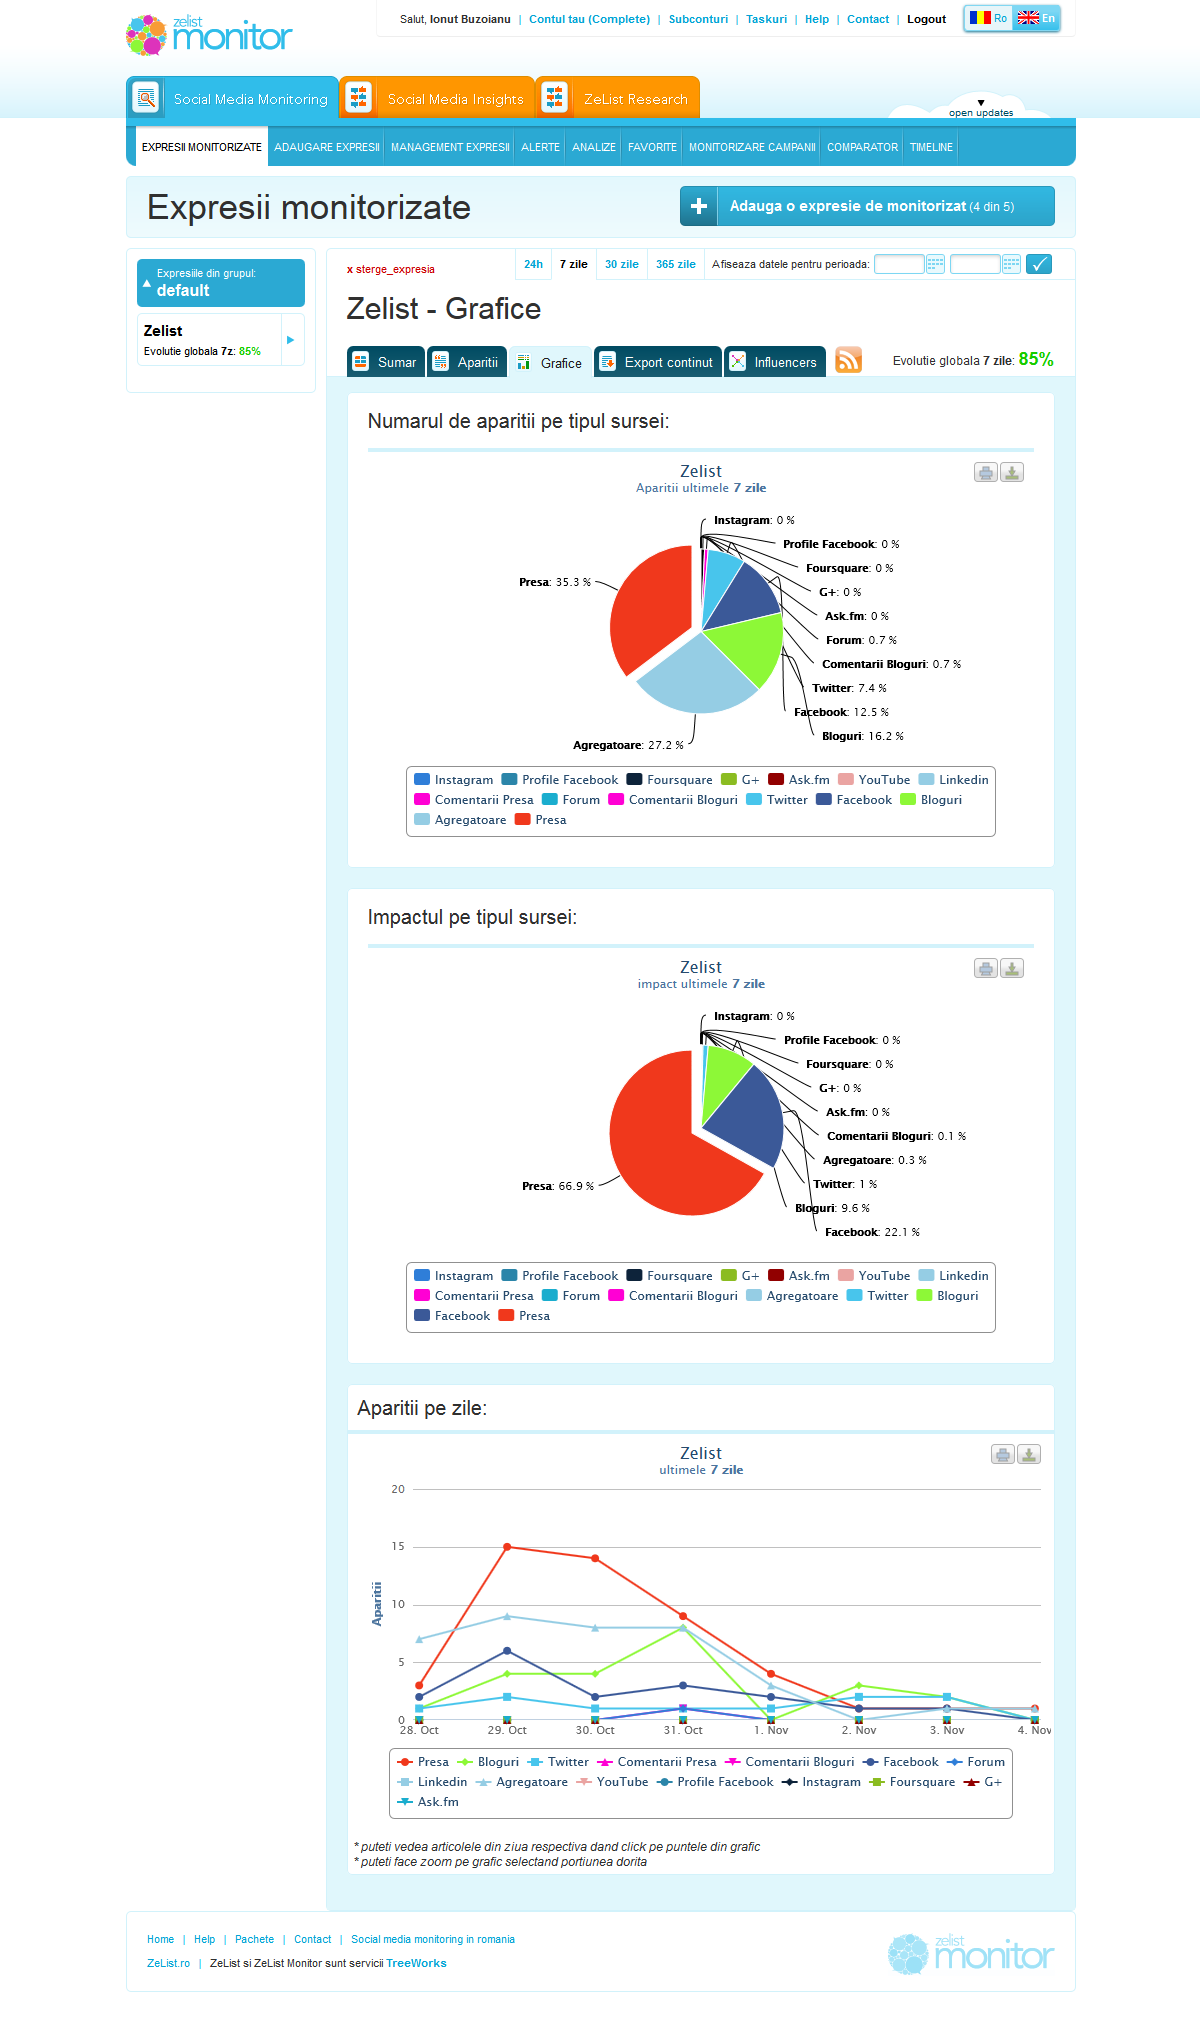1200x2039 pixels.
Task: Print the Impactul pe tipul sursei chart
Action: click(986, 969)
